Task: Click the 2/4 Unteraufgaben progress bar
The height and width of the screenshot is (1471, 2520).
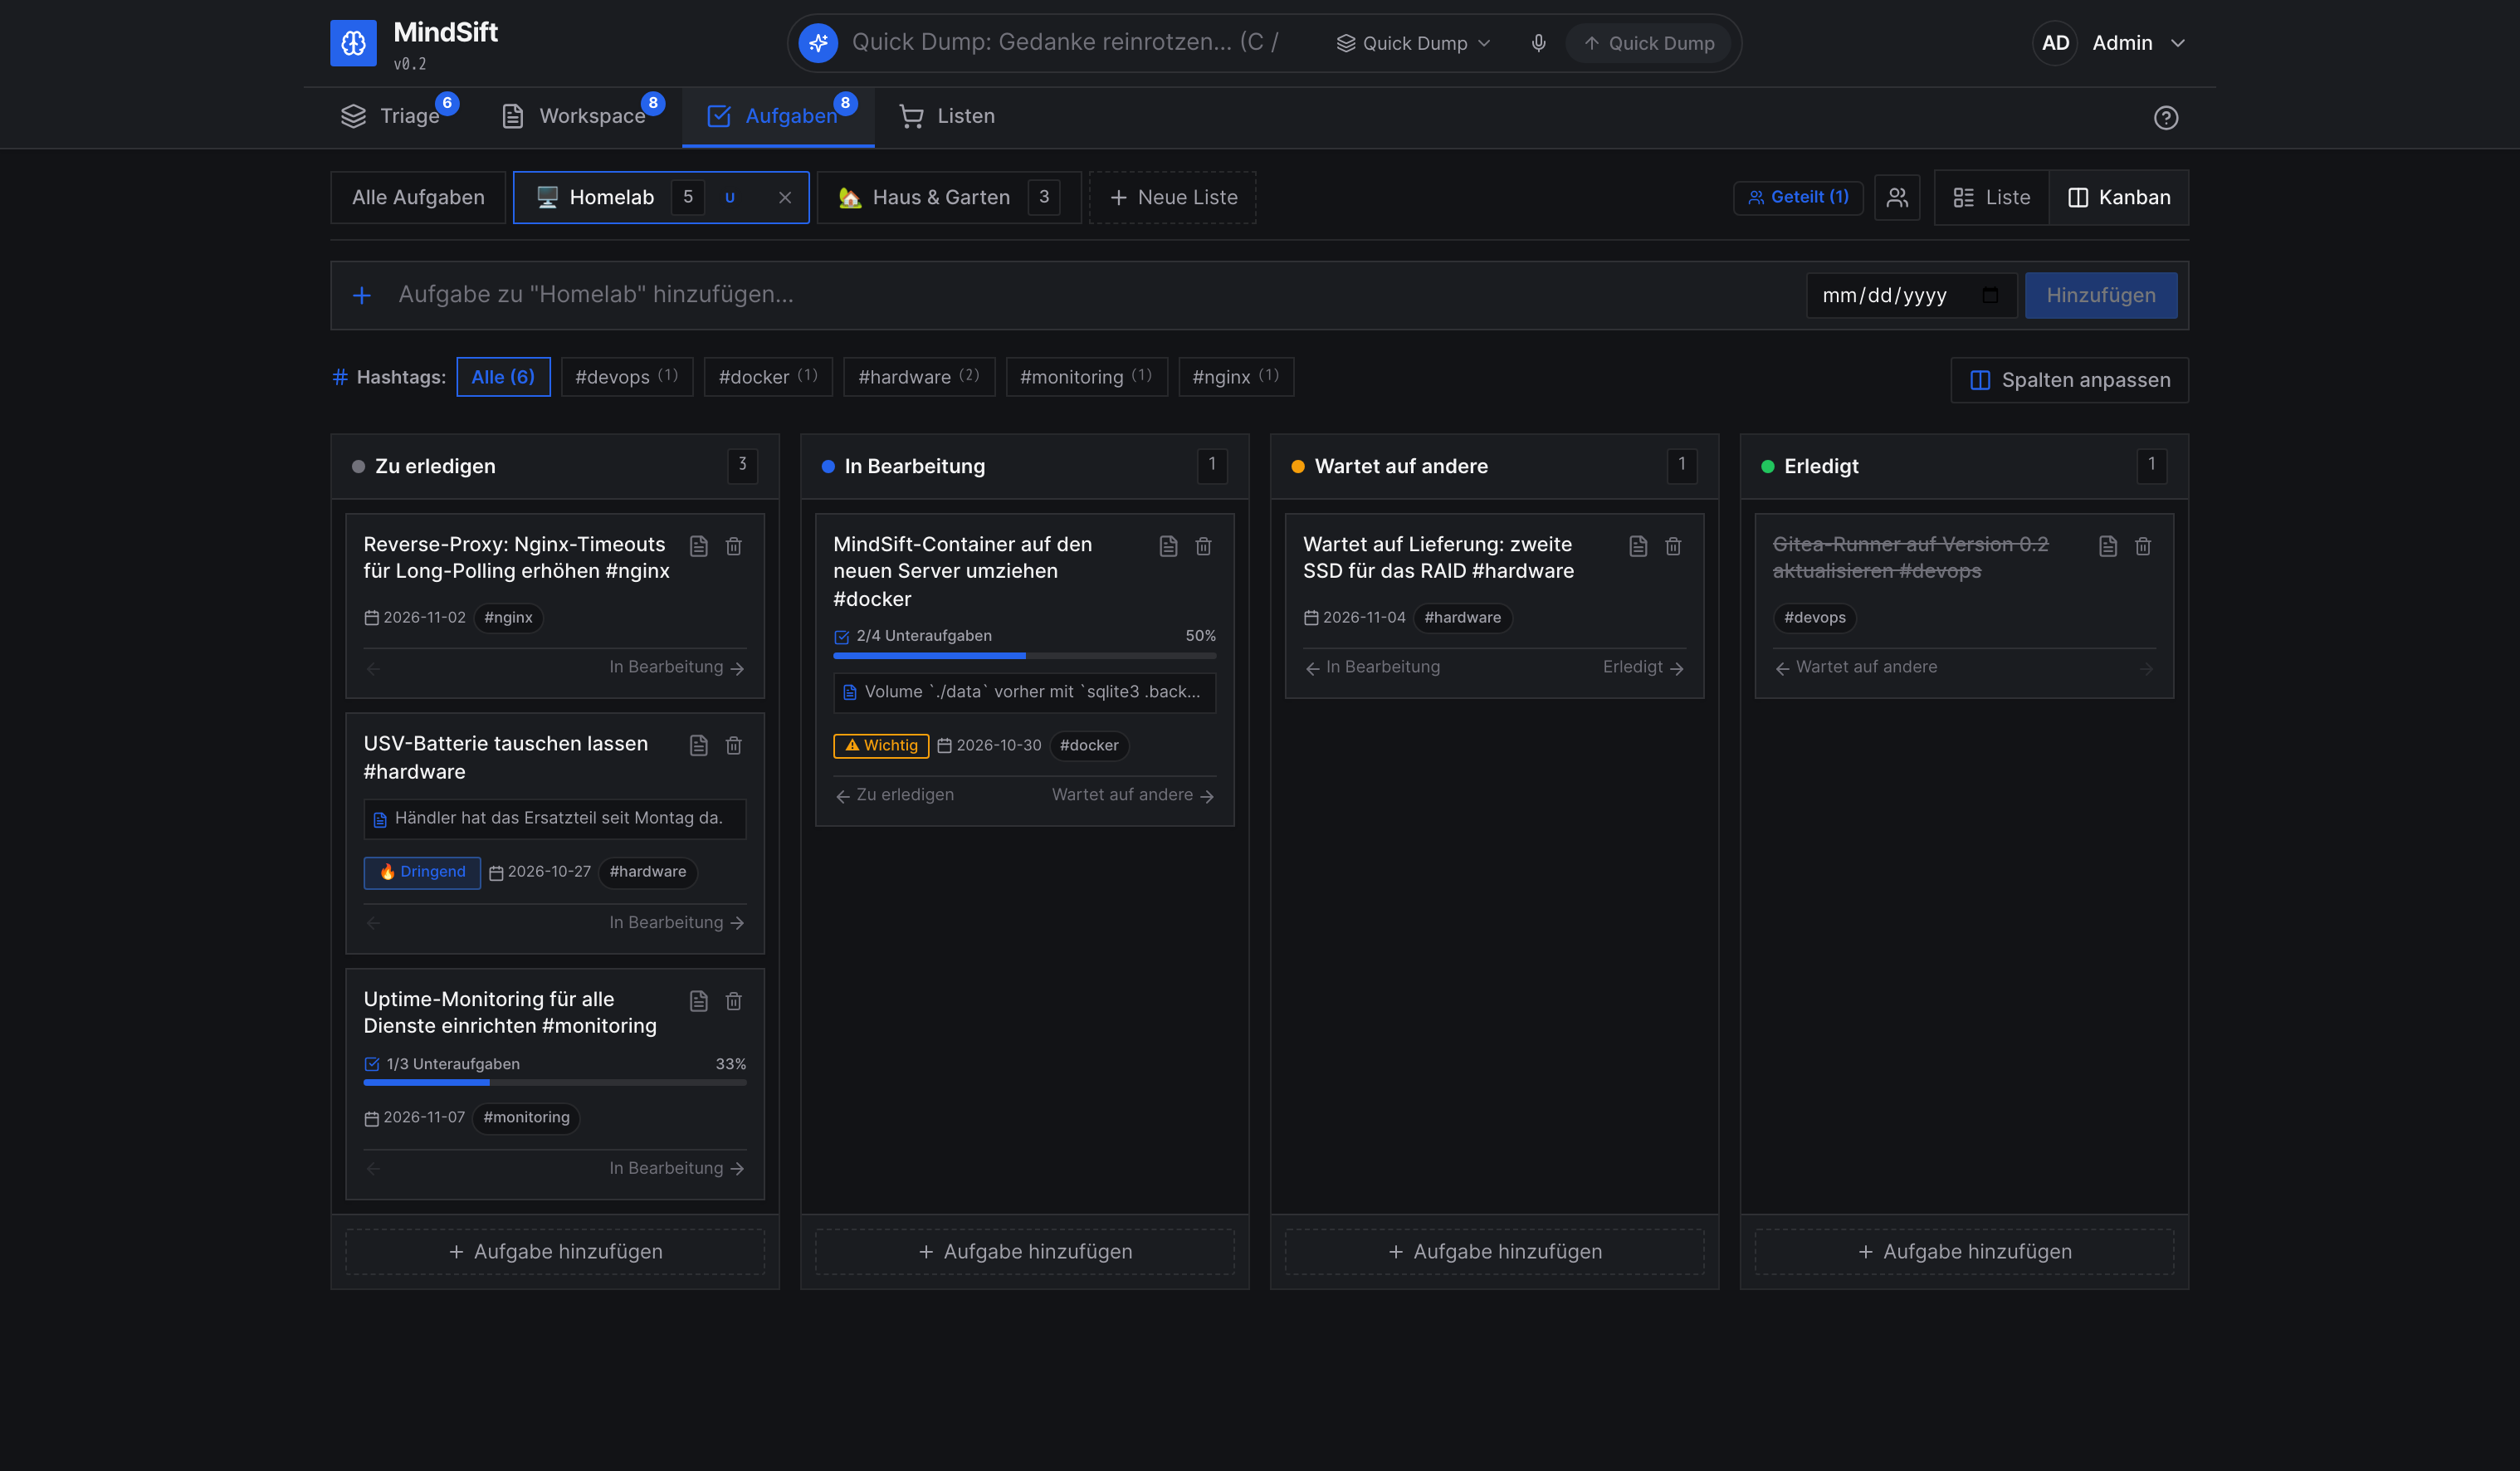Action: point(1024,656)
